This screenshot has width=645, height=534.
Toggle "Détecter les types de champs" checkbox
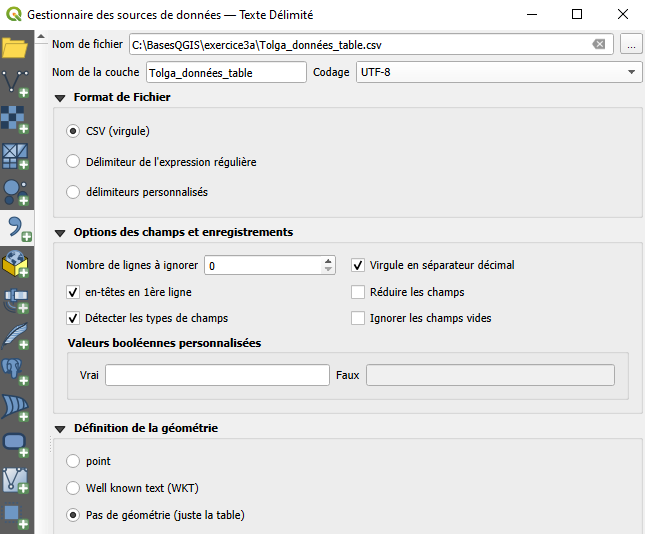[x=72, y=318]
